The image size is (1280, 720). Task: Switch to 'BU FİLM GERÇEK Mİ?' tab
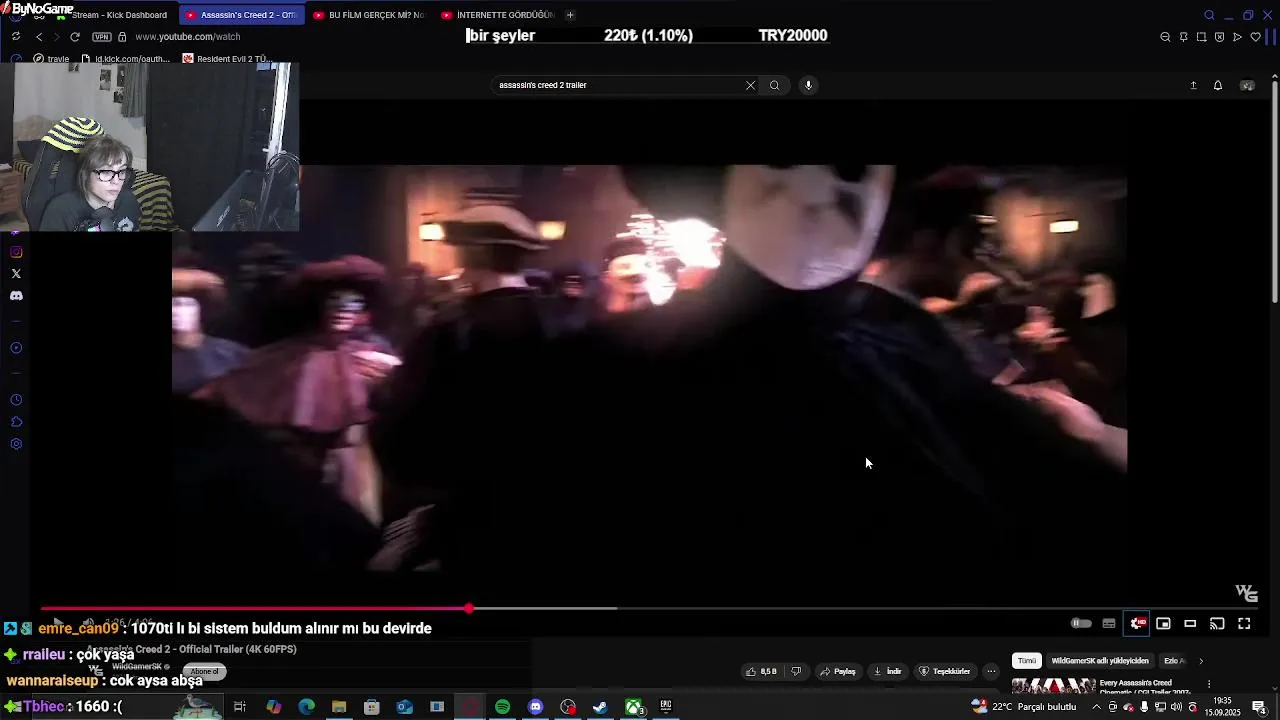[368, 15]
